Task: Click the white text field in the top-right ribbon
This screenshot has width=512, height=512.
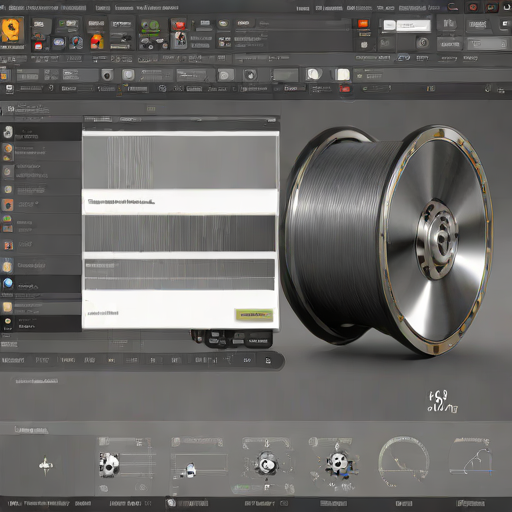Action: click(413, 25)
